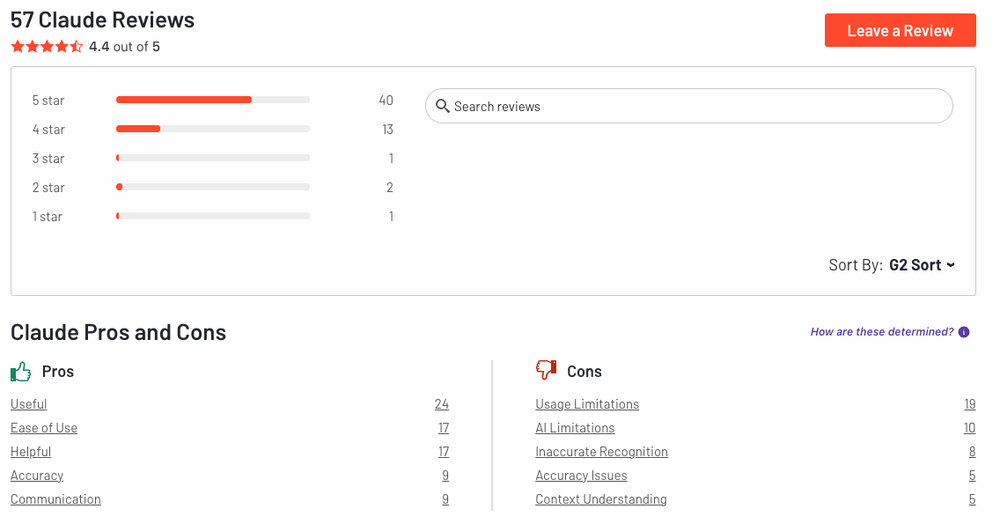Open the Communication pros link
1000x518 pixels.
tap(55, 499)
